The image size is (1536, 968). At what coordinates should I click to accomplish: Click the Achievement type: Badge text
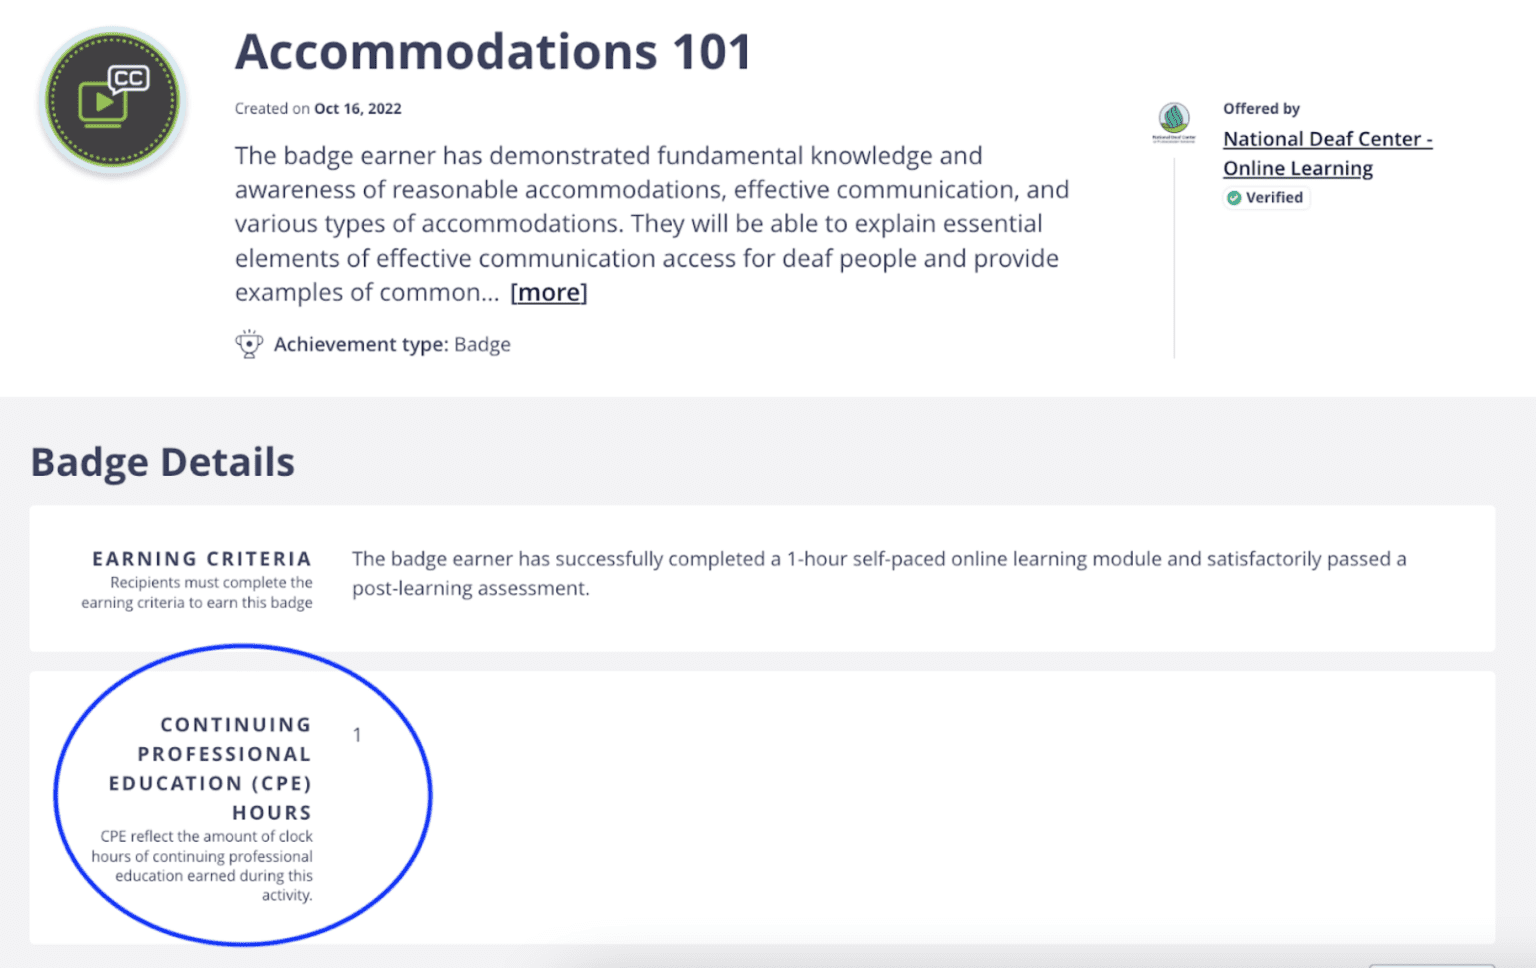[392, 344]
